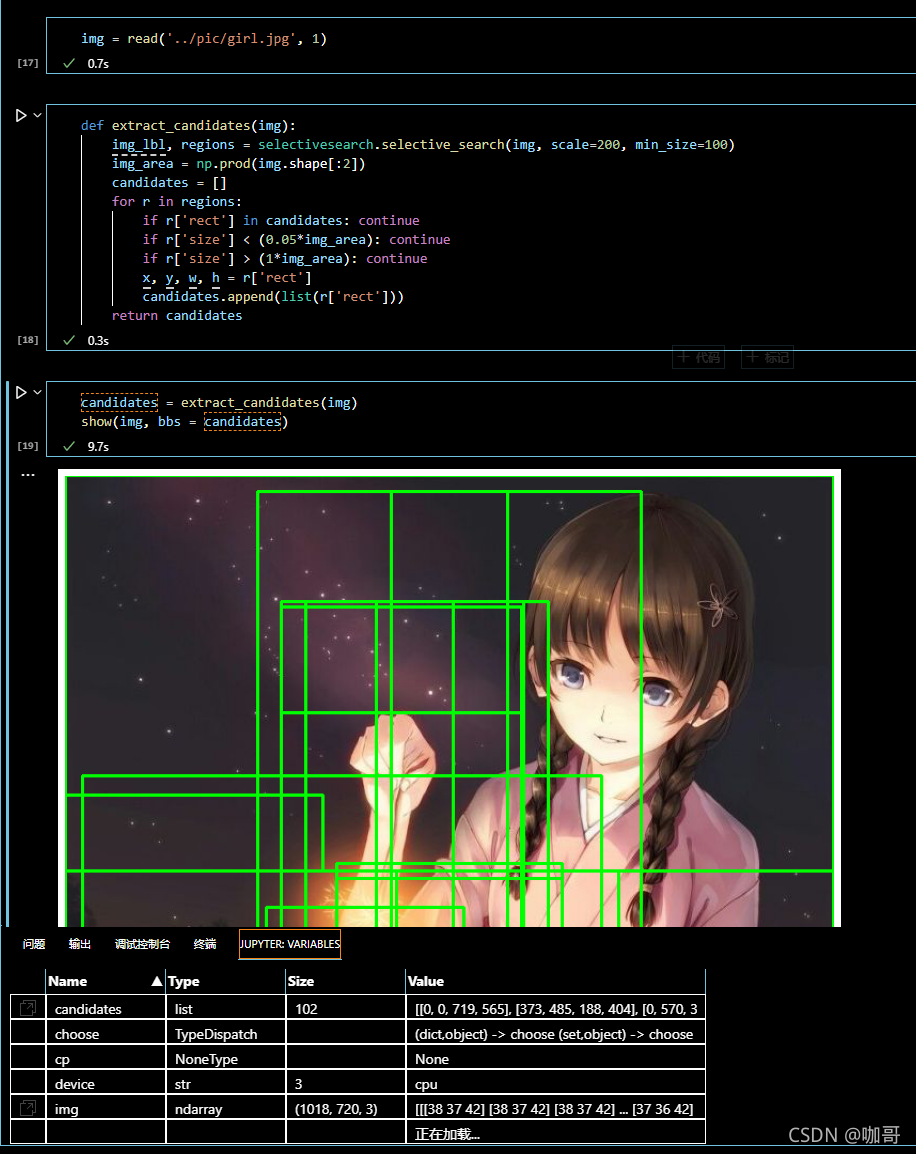
Task: Add a new code cell (+ 代码)
Action: 698,357
